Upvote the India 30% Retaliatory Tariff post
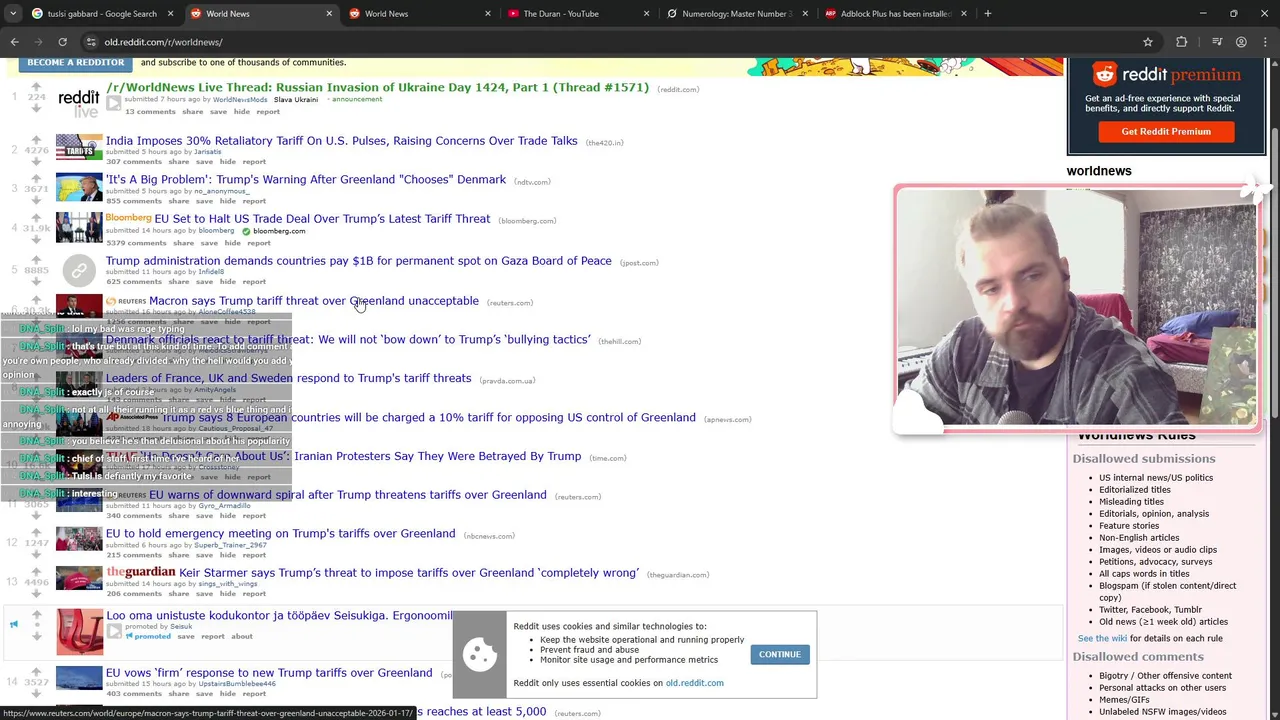1280x720 pixels. point(36,139)
